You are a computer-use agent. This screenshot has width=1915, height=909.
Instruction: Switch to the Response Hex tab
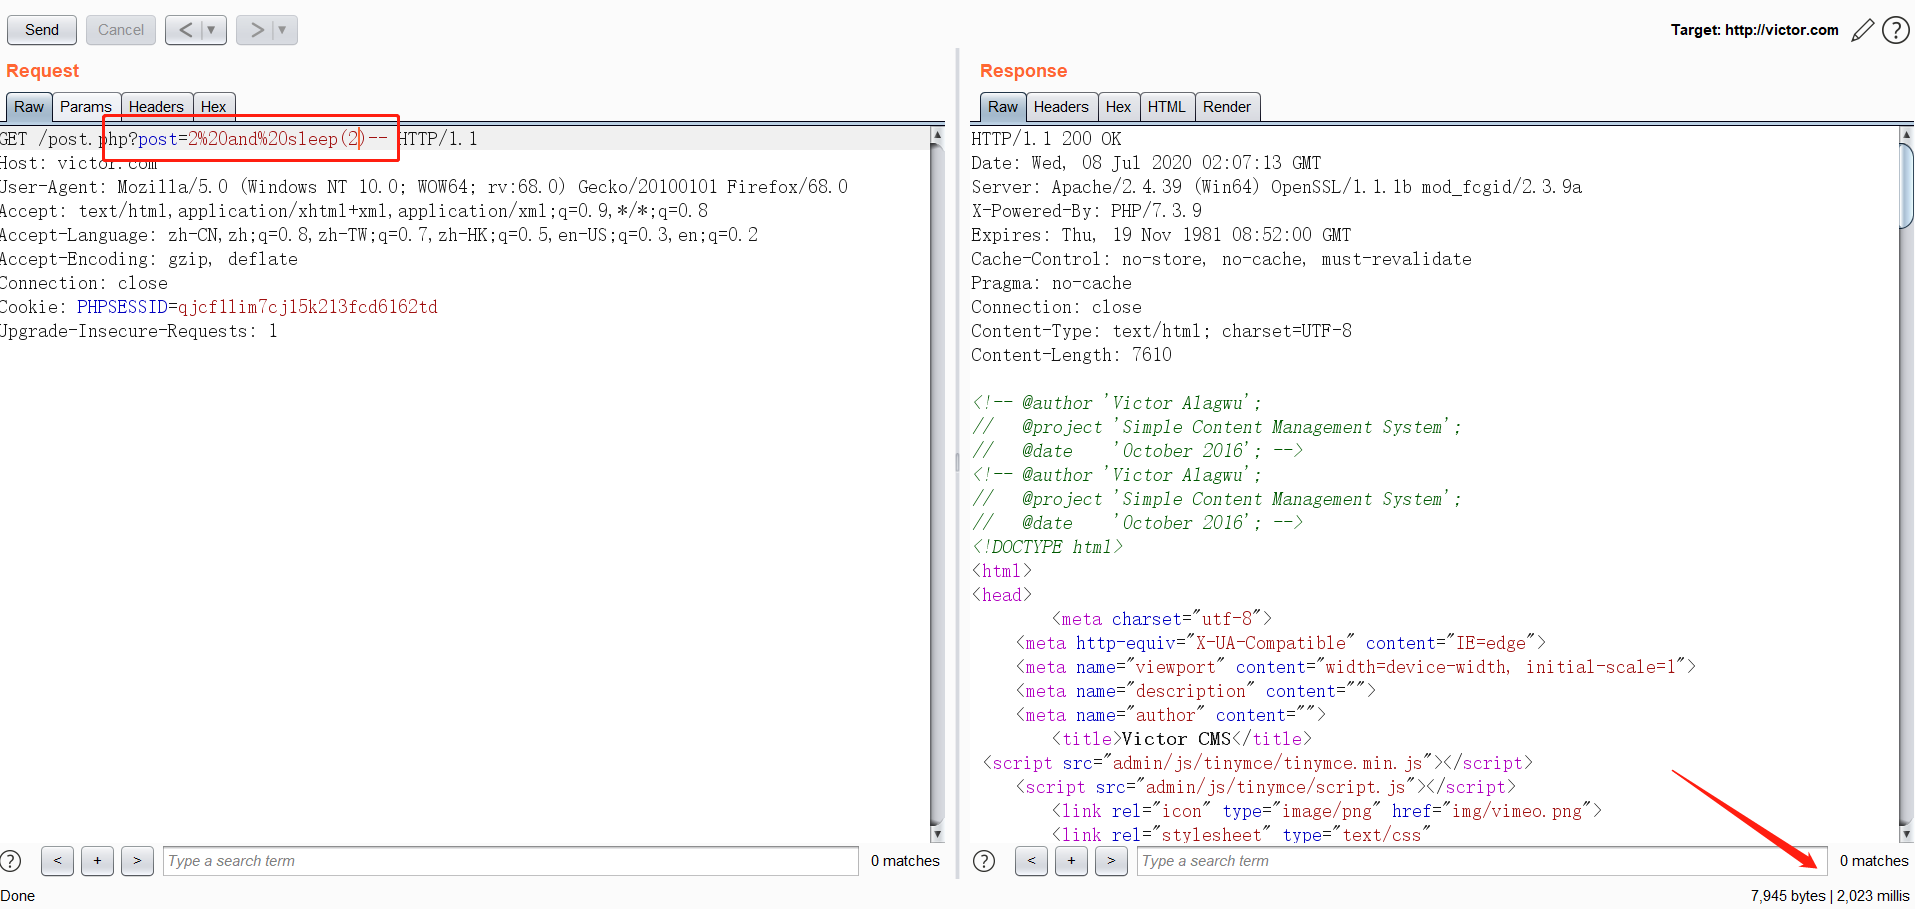point(1119,107)
